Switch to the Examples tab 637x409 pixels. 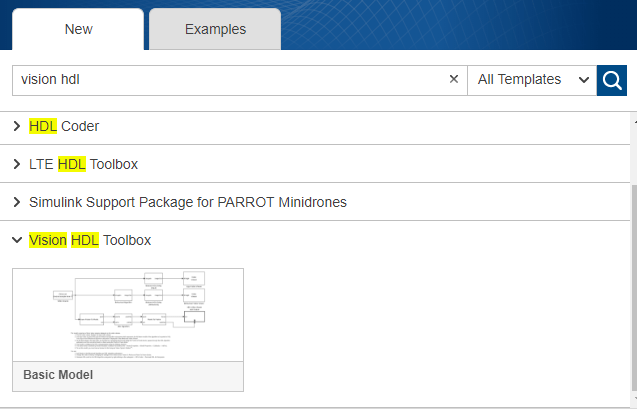tap(215, 29)
